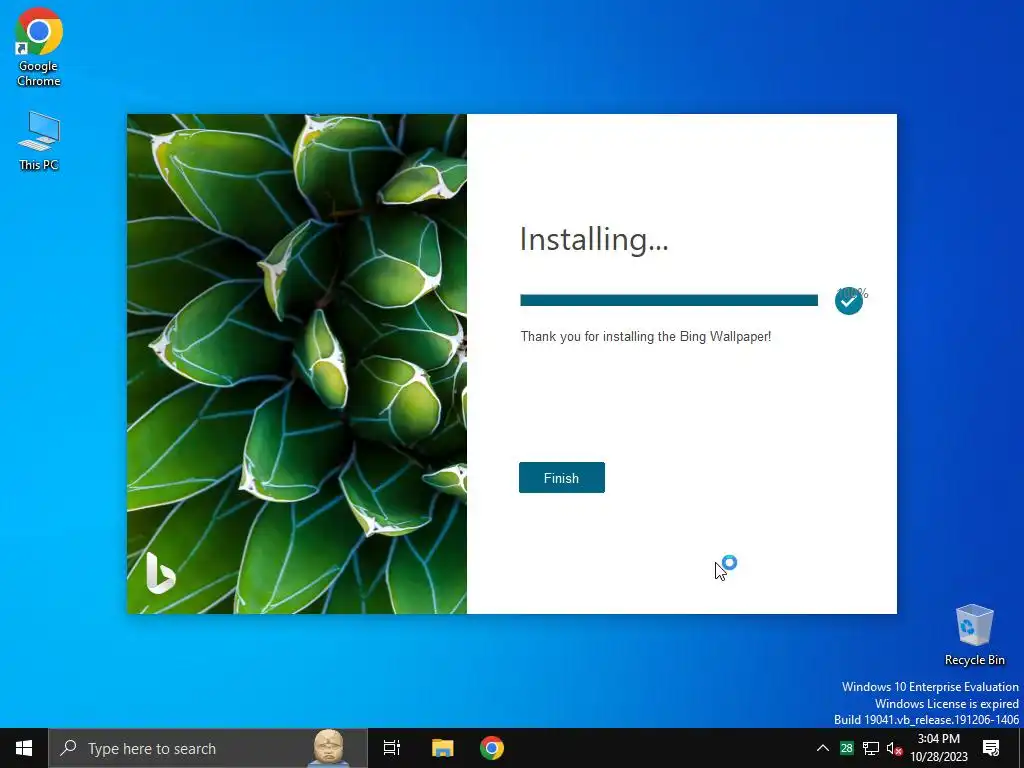Open Task View on taskbar
The width and height of the screenshot is (1024, 768).
[x=392, y=748]
